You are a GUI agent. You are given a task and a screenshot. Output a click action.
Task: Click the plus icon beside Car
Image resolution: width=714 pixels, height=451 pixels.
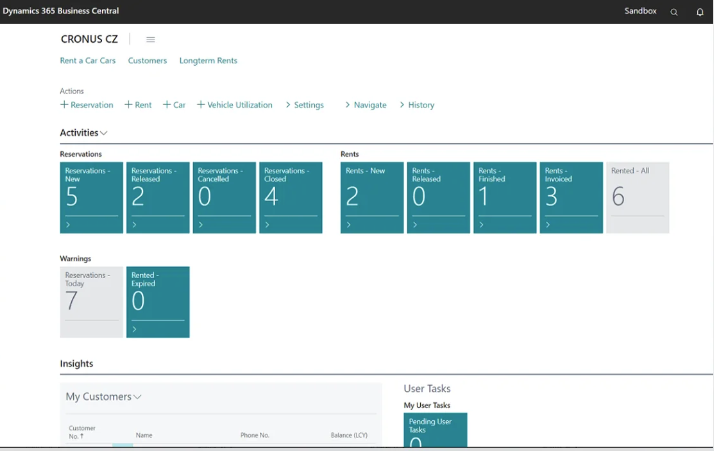(167, 105)
